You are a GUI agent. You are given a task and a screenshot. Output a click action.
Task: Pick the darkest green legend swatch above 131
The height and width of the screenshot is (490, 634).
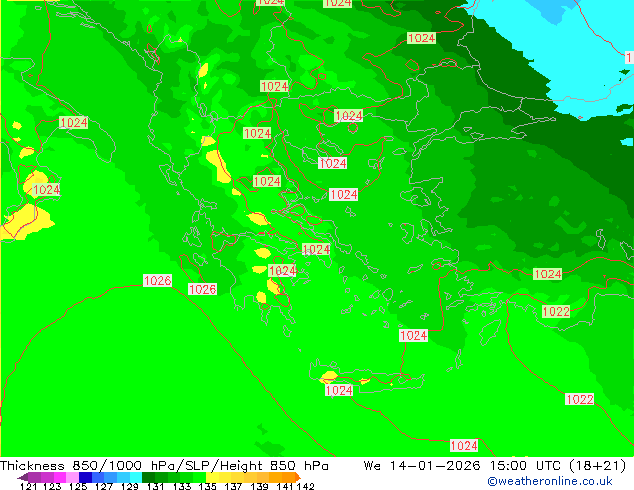(x=148, y=477)
